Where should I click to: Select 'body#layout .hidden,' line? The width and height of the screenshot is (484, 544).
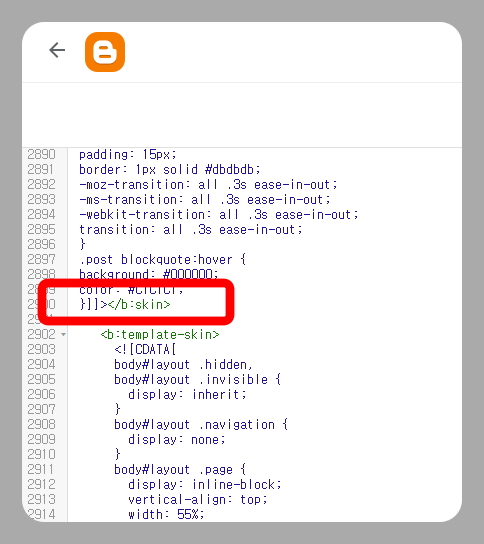[x=183, y=365]
